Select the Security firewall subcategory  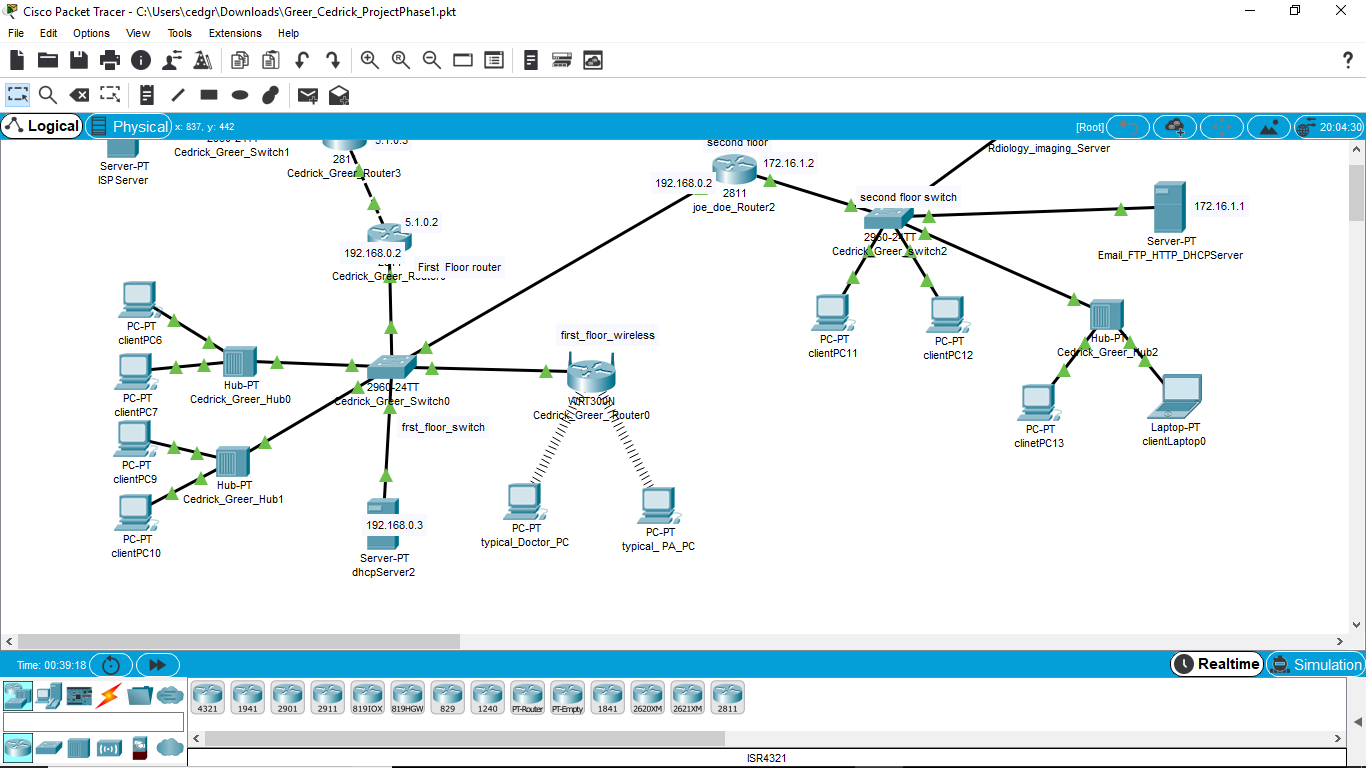click(140, 747)
